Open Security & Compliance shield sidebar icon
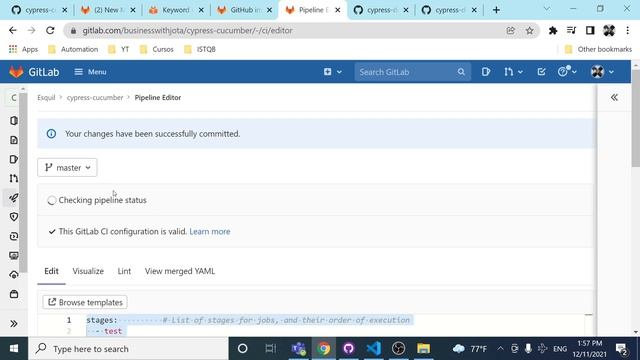The image size is (640, 360). coord(13,217)
